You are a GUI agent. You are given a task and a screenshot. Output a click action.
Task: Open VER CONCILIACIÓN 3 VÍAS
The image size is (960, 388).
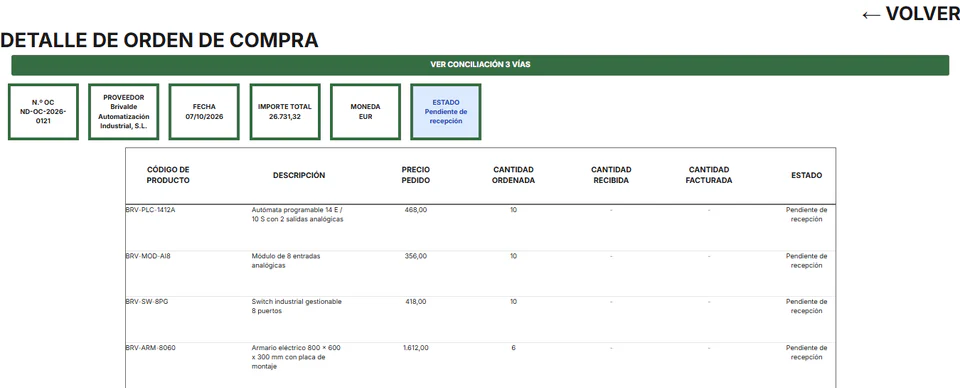480,65
